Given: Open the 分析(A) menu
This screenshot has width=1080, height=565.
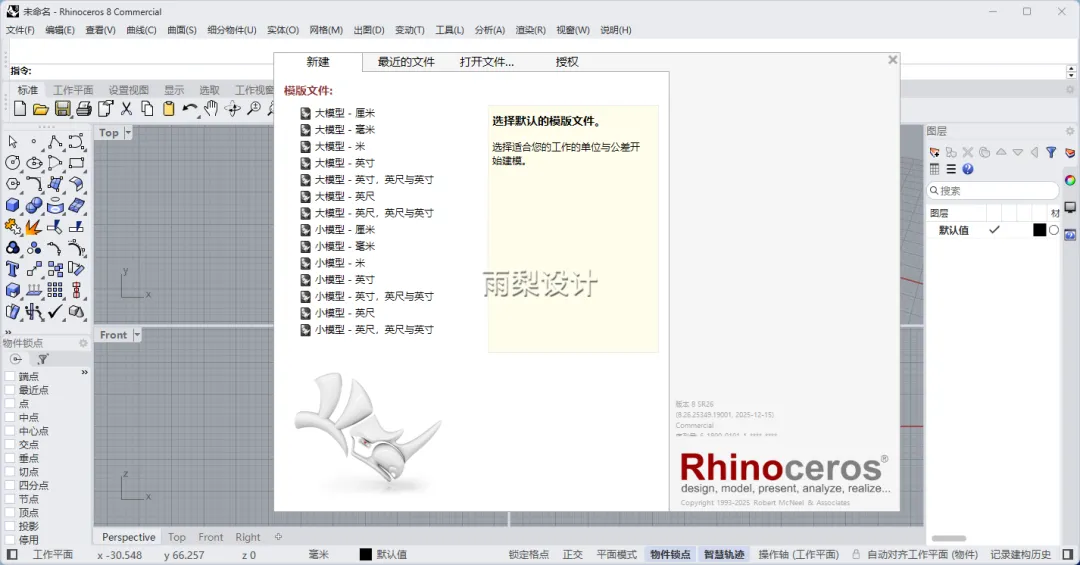Looking at the screenshot, I should pyautogui.click(x=490, y=30).
